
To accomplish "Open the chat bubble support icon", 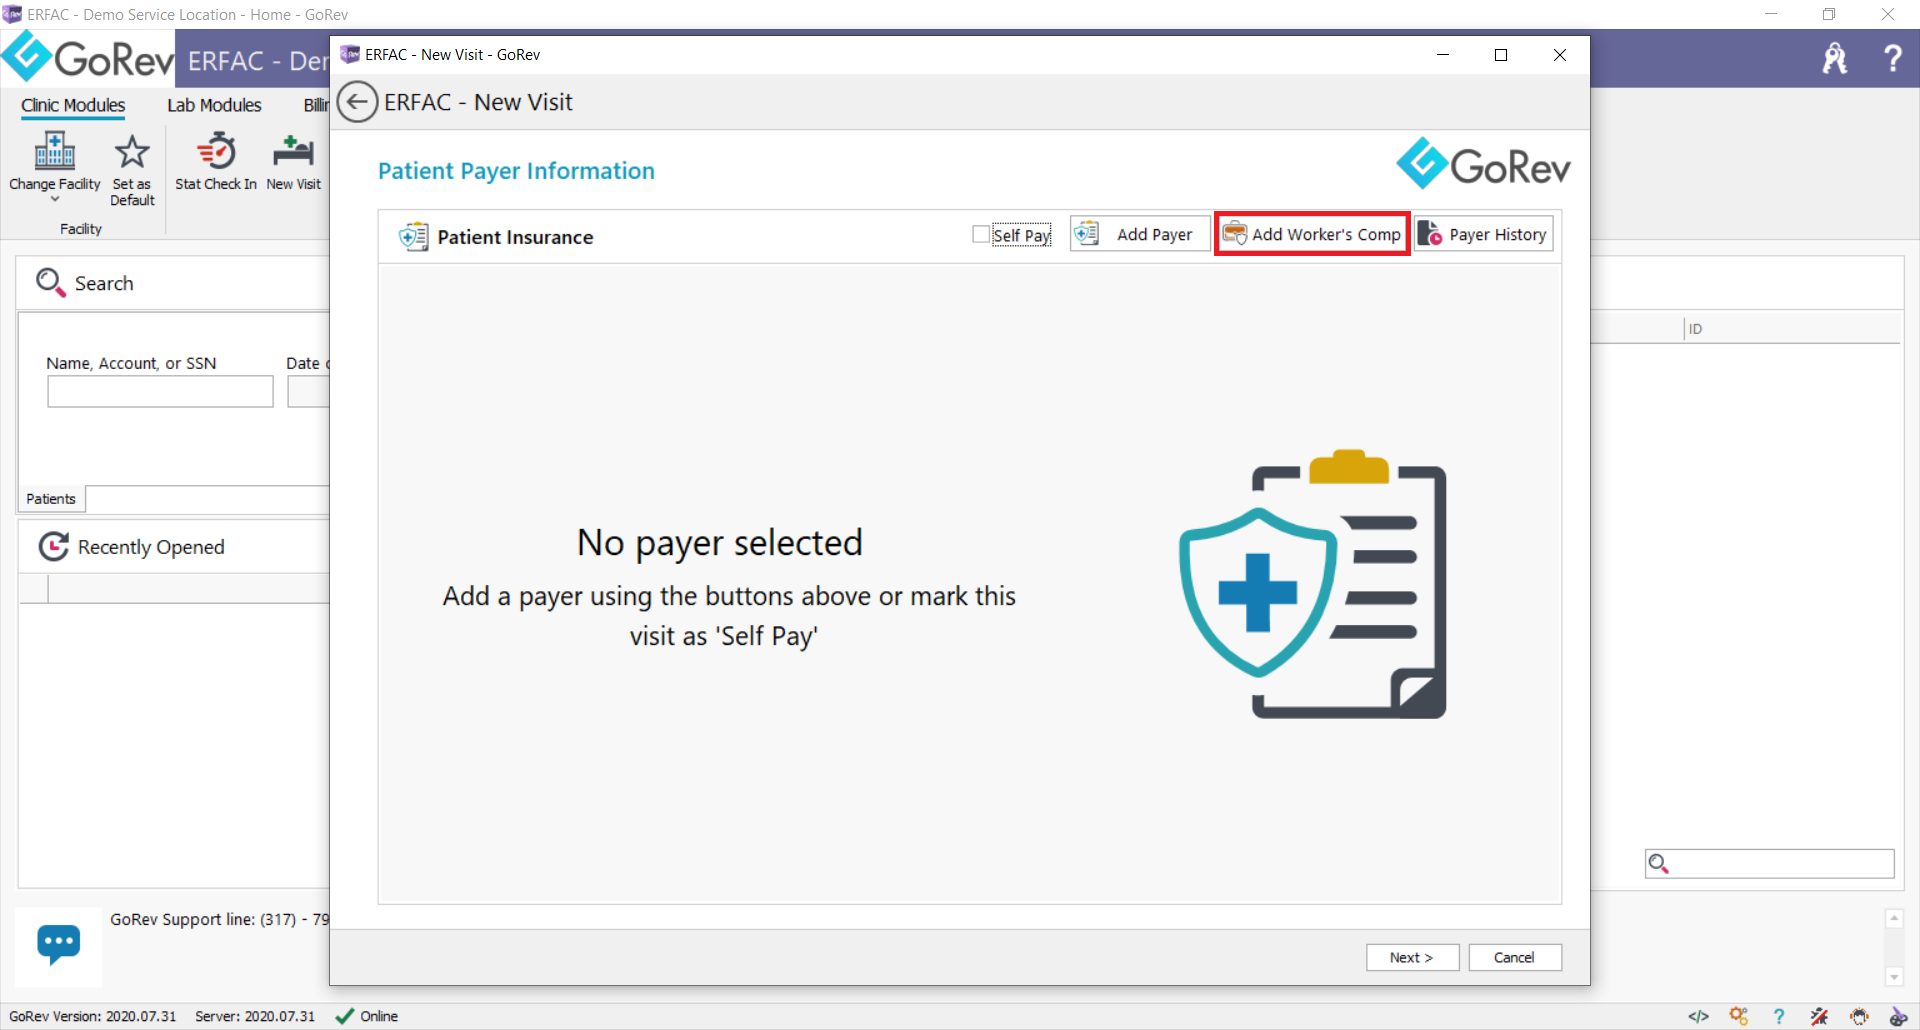I will click(59, 944).
